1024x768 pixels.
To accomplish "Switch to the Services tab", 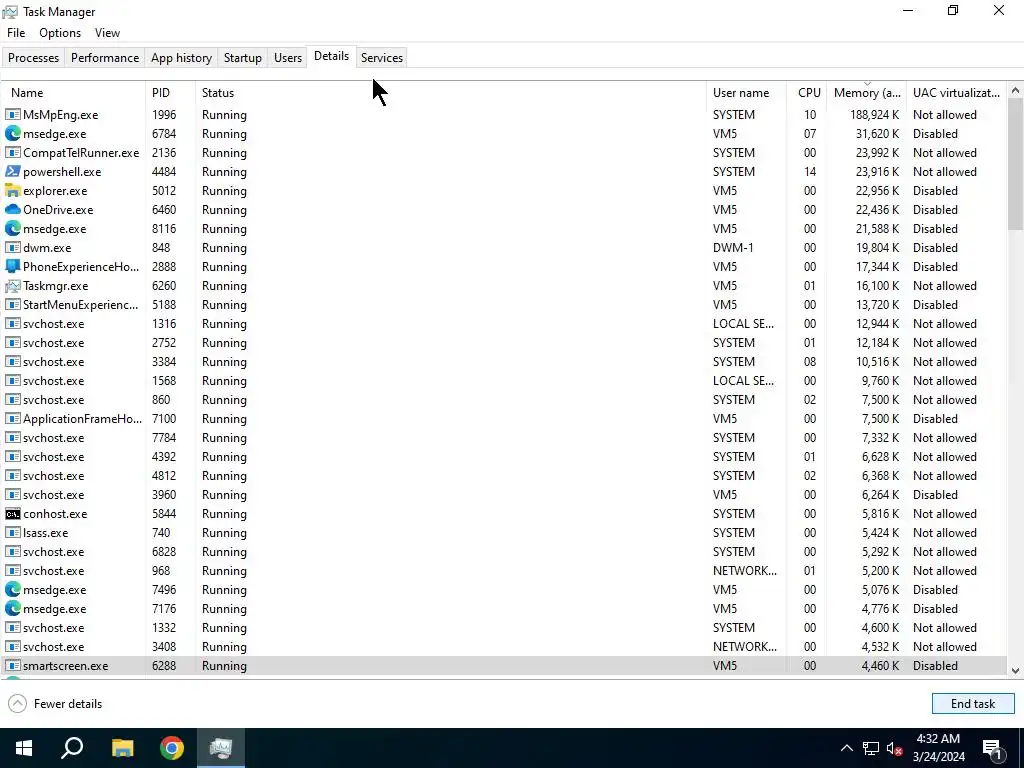I will (381, 57).
